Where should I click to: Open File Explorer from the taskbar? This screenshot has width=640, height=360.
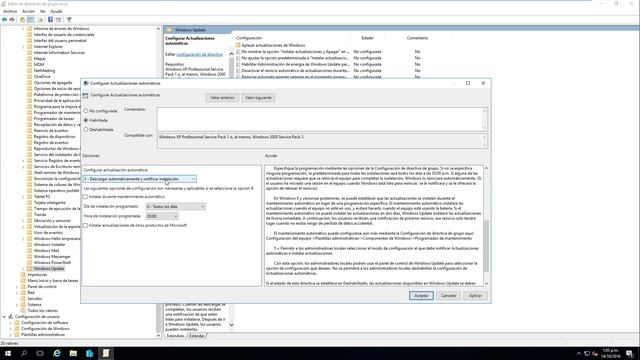pyautogui.click(x=73, y=353)
